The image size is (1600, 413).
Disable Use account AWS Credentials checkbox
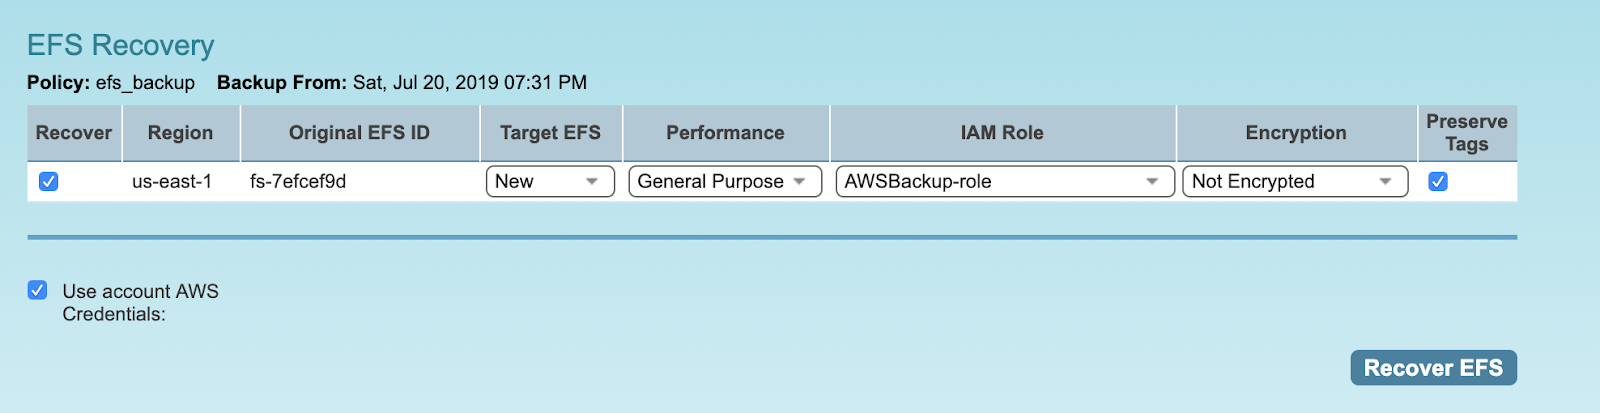click(x=37, y=291)
